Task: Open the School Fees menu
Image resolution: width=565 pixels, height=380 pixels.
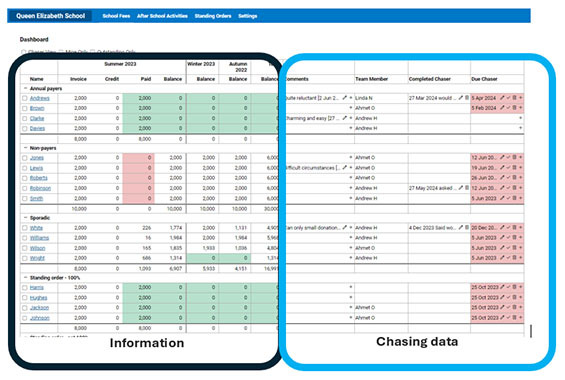Action: point(116,16)
